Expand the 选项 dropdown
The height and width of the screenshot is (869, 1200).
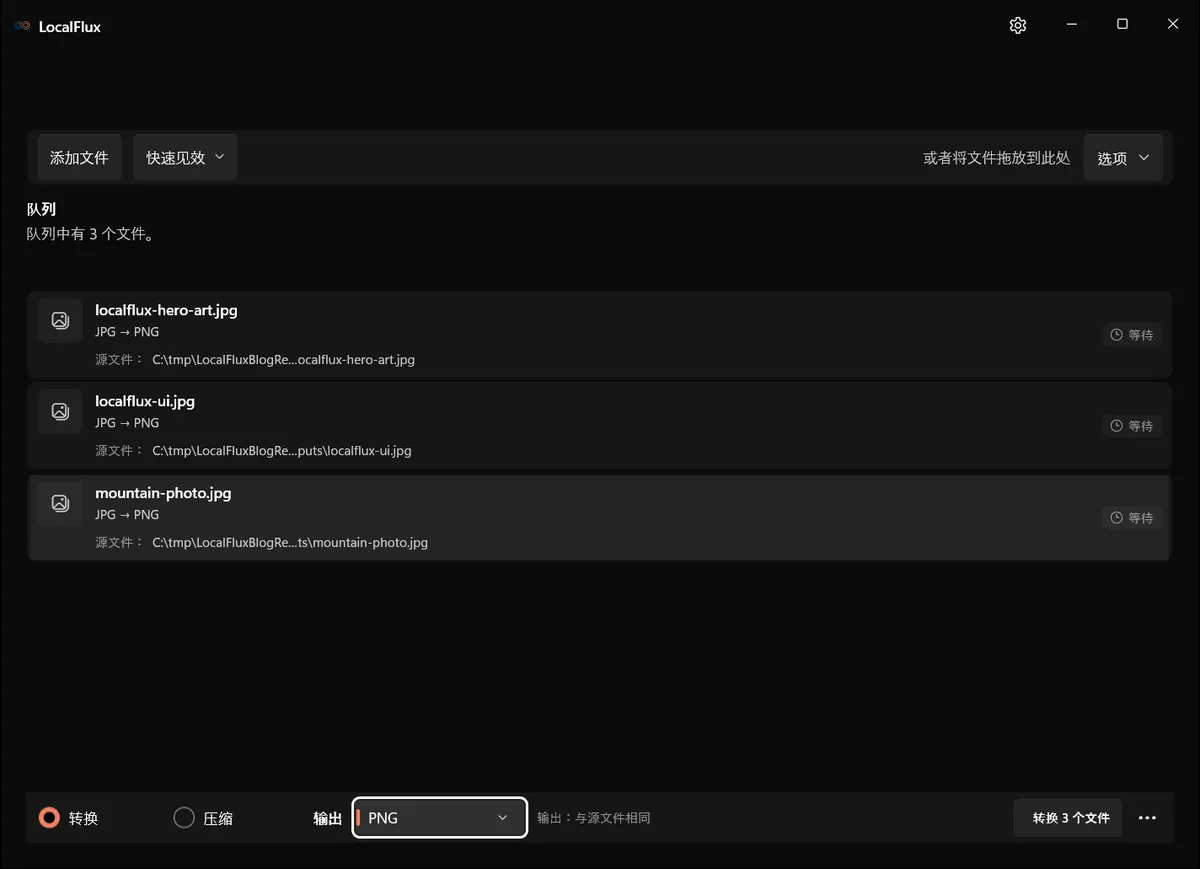[x=1123, y=158]
